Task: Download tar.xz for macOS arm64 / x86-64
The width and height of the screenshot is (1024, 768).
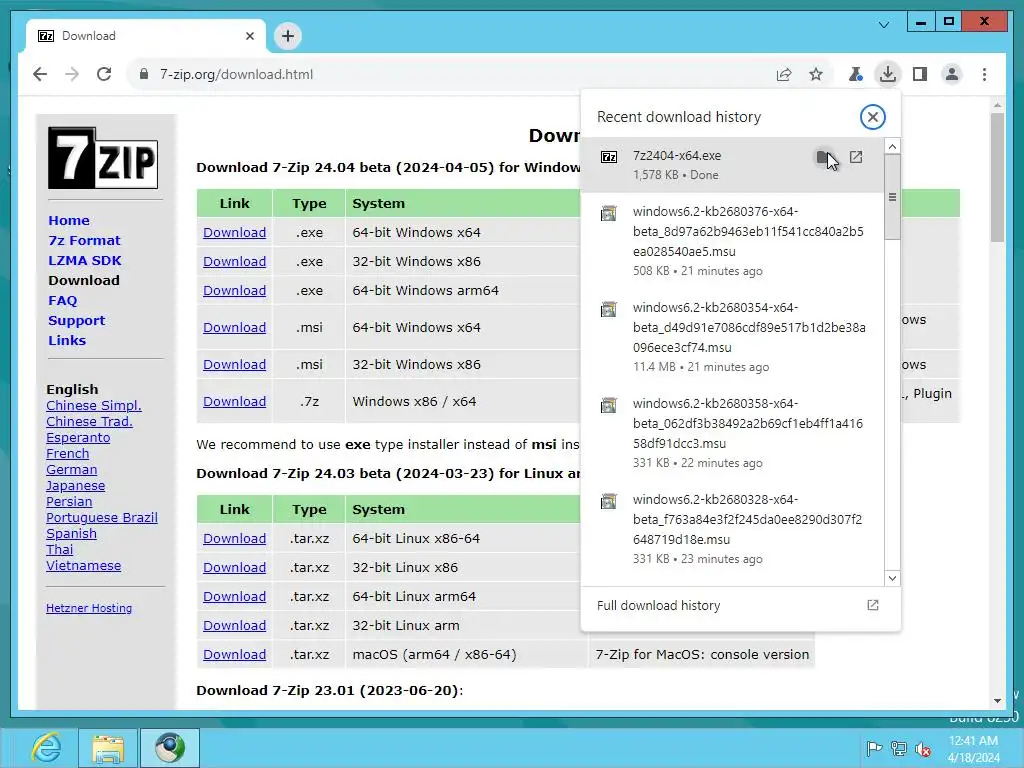Action: coord(234,654)
